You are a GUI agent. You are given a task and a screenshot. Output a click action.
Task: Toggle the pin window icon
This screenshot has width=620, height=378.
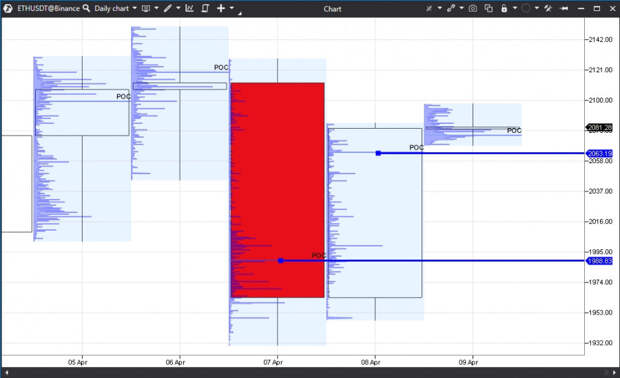point(564,8)
